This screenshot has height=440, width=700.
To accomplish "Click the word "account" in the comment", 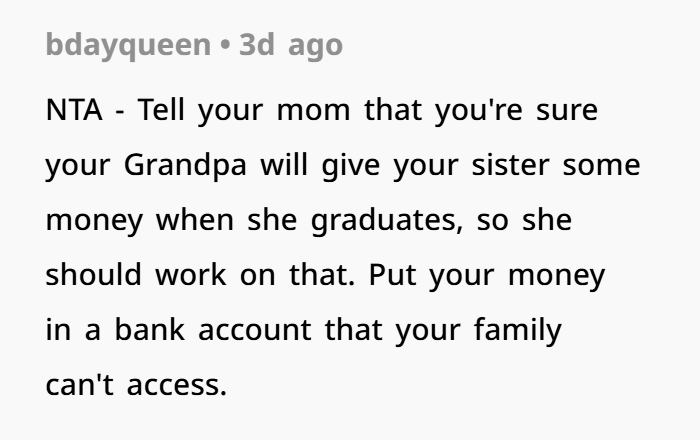I will click(254, 330).
